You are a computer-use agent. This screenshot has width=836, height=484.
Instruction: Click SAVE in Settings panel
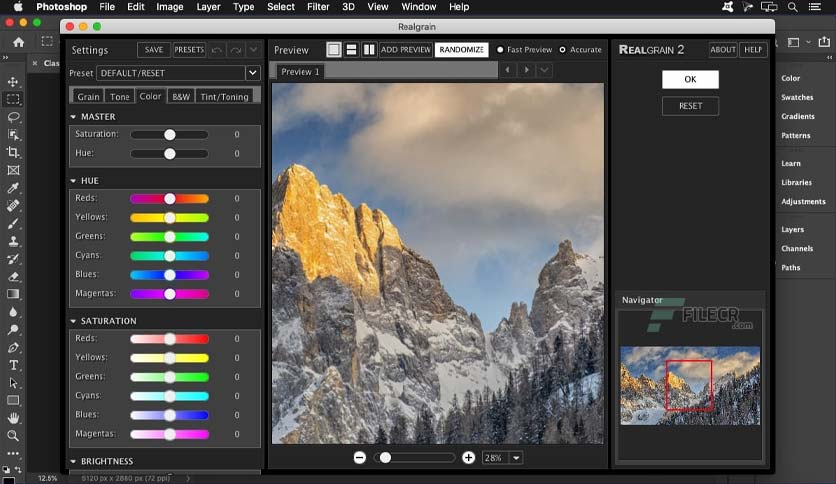coord(154,50)
